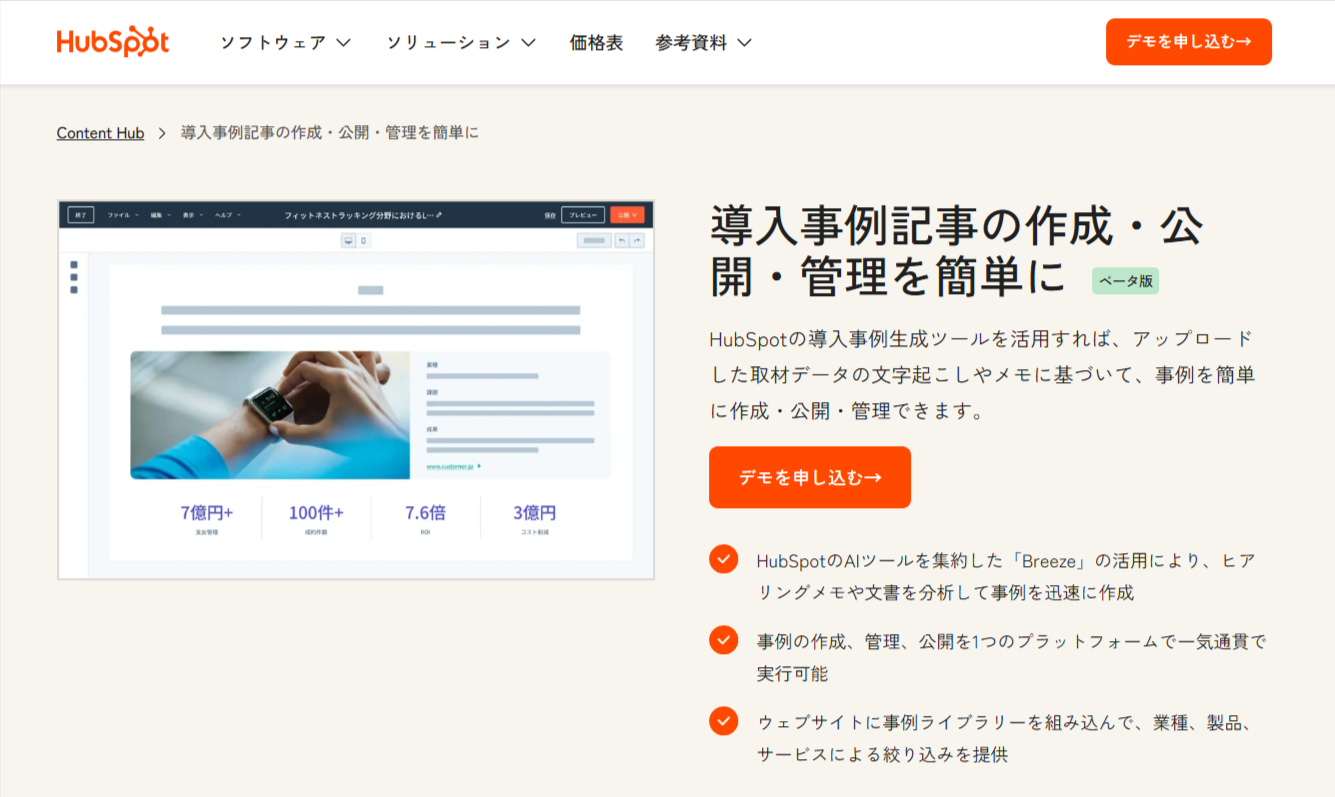Open the 表示 menu in the editor
The image size is (1335, 797).
coord(190,215)
